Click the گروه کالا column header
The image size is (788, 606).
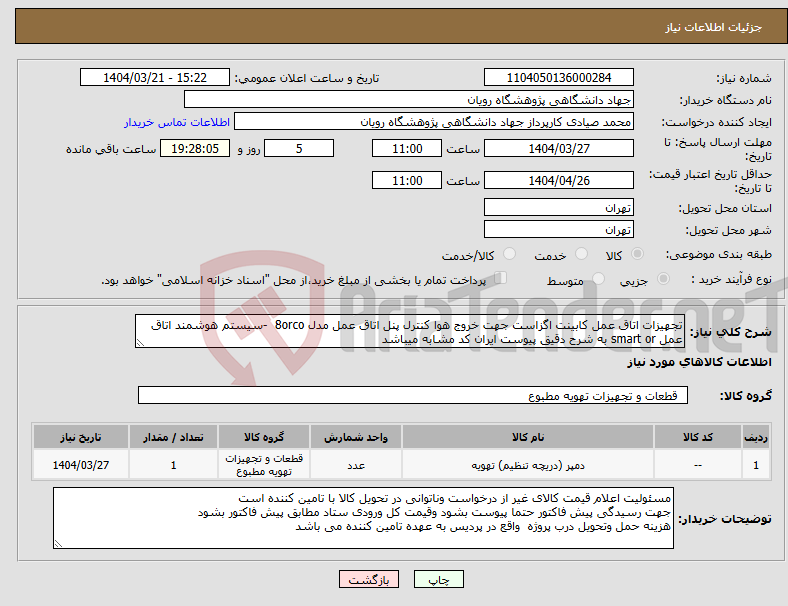(264, 437)
